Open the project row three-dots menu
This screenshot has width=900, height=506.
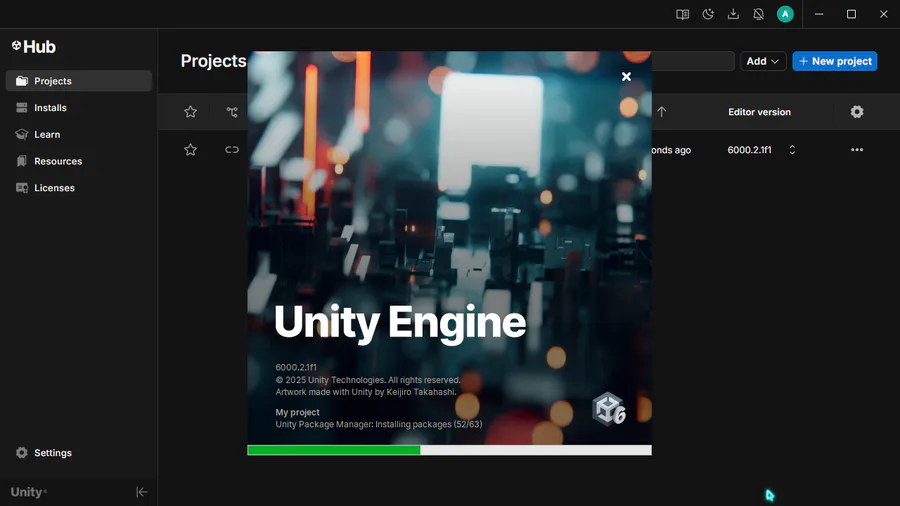(857, 150)
